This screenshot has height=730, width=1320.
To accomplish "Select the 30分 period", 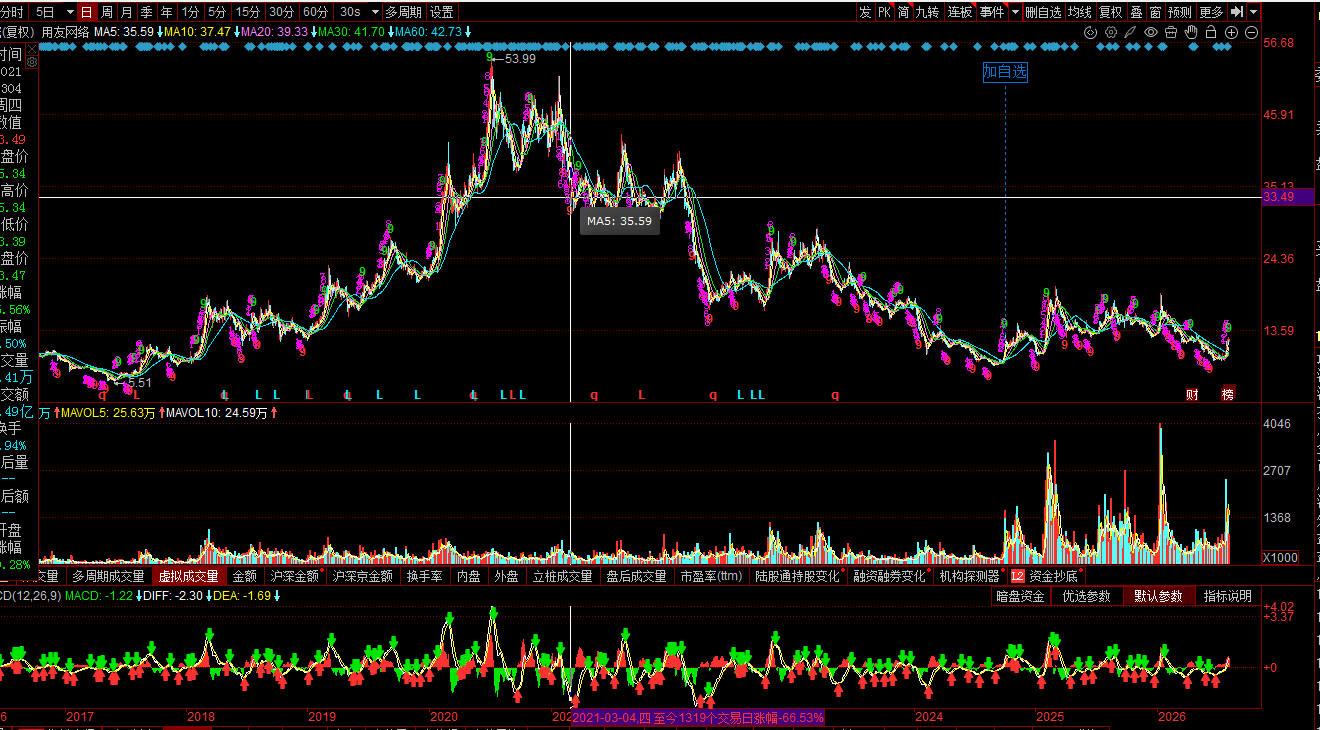I will coord(282,12).
